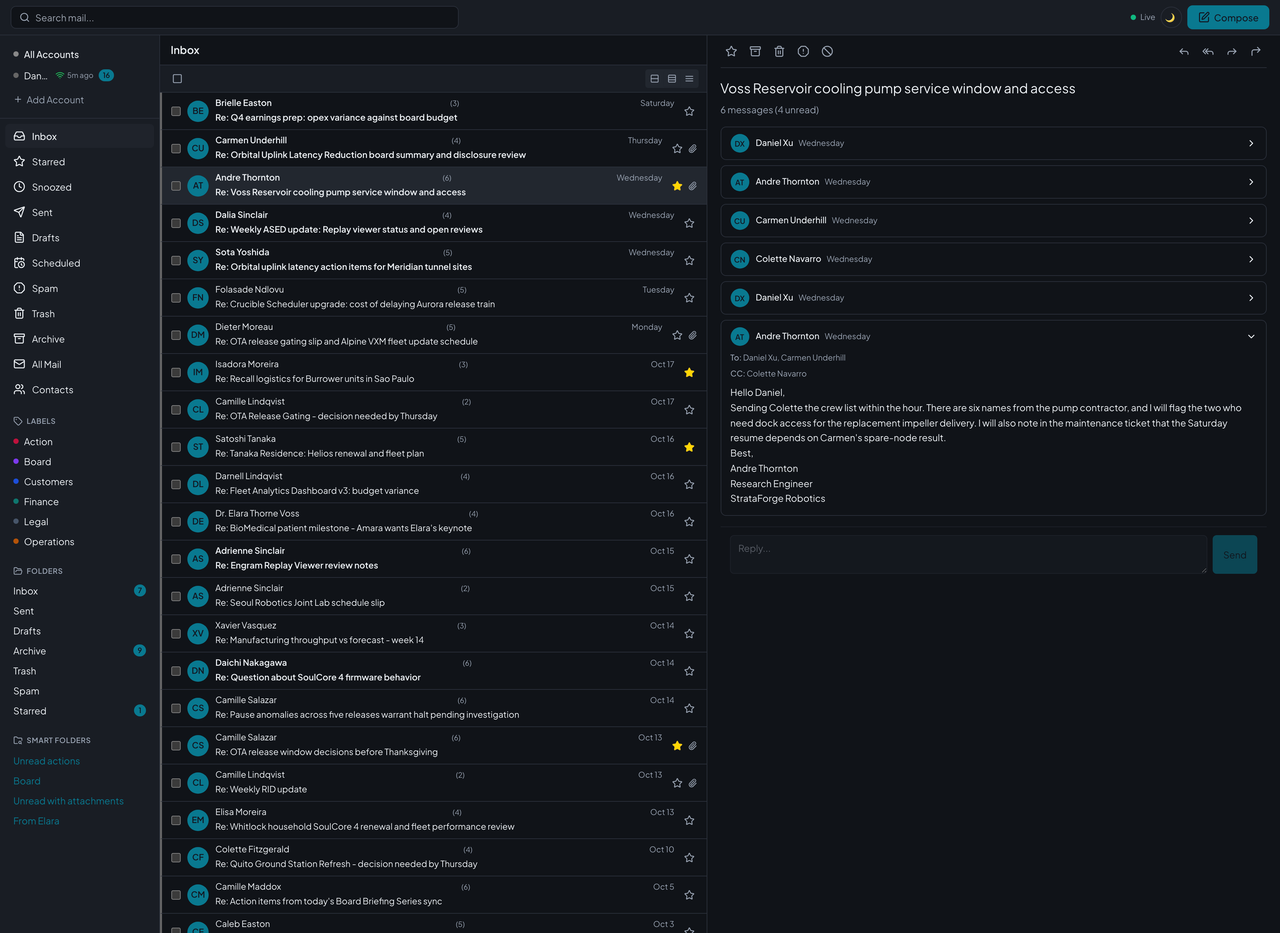Focus the Search mail field
The height and width of the screenshot is (933, 1280).
point(236,17)
